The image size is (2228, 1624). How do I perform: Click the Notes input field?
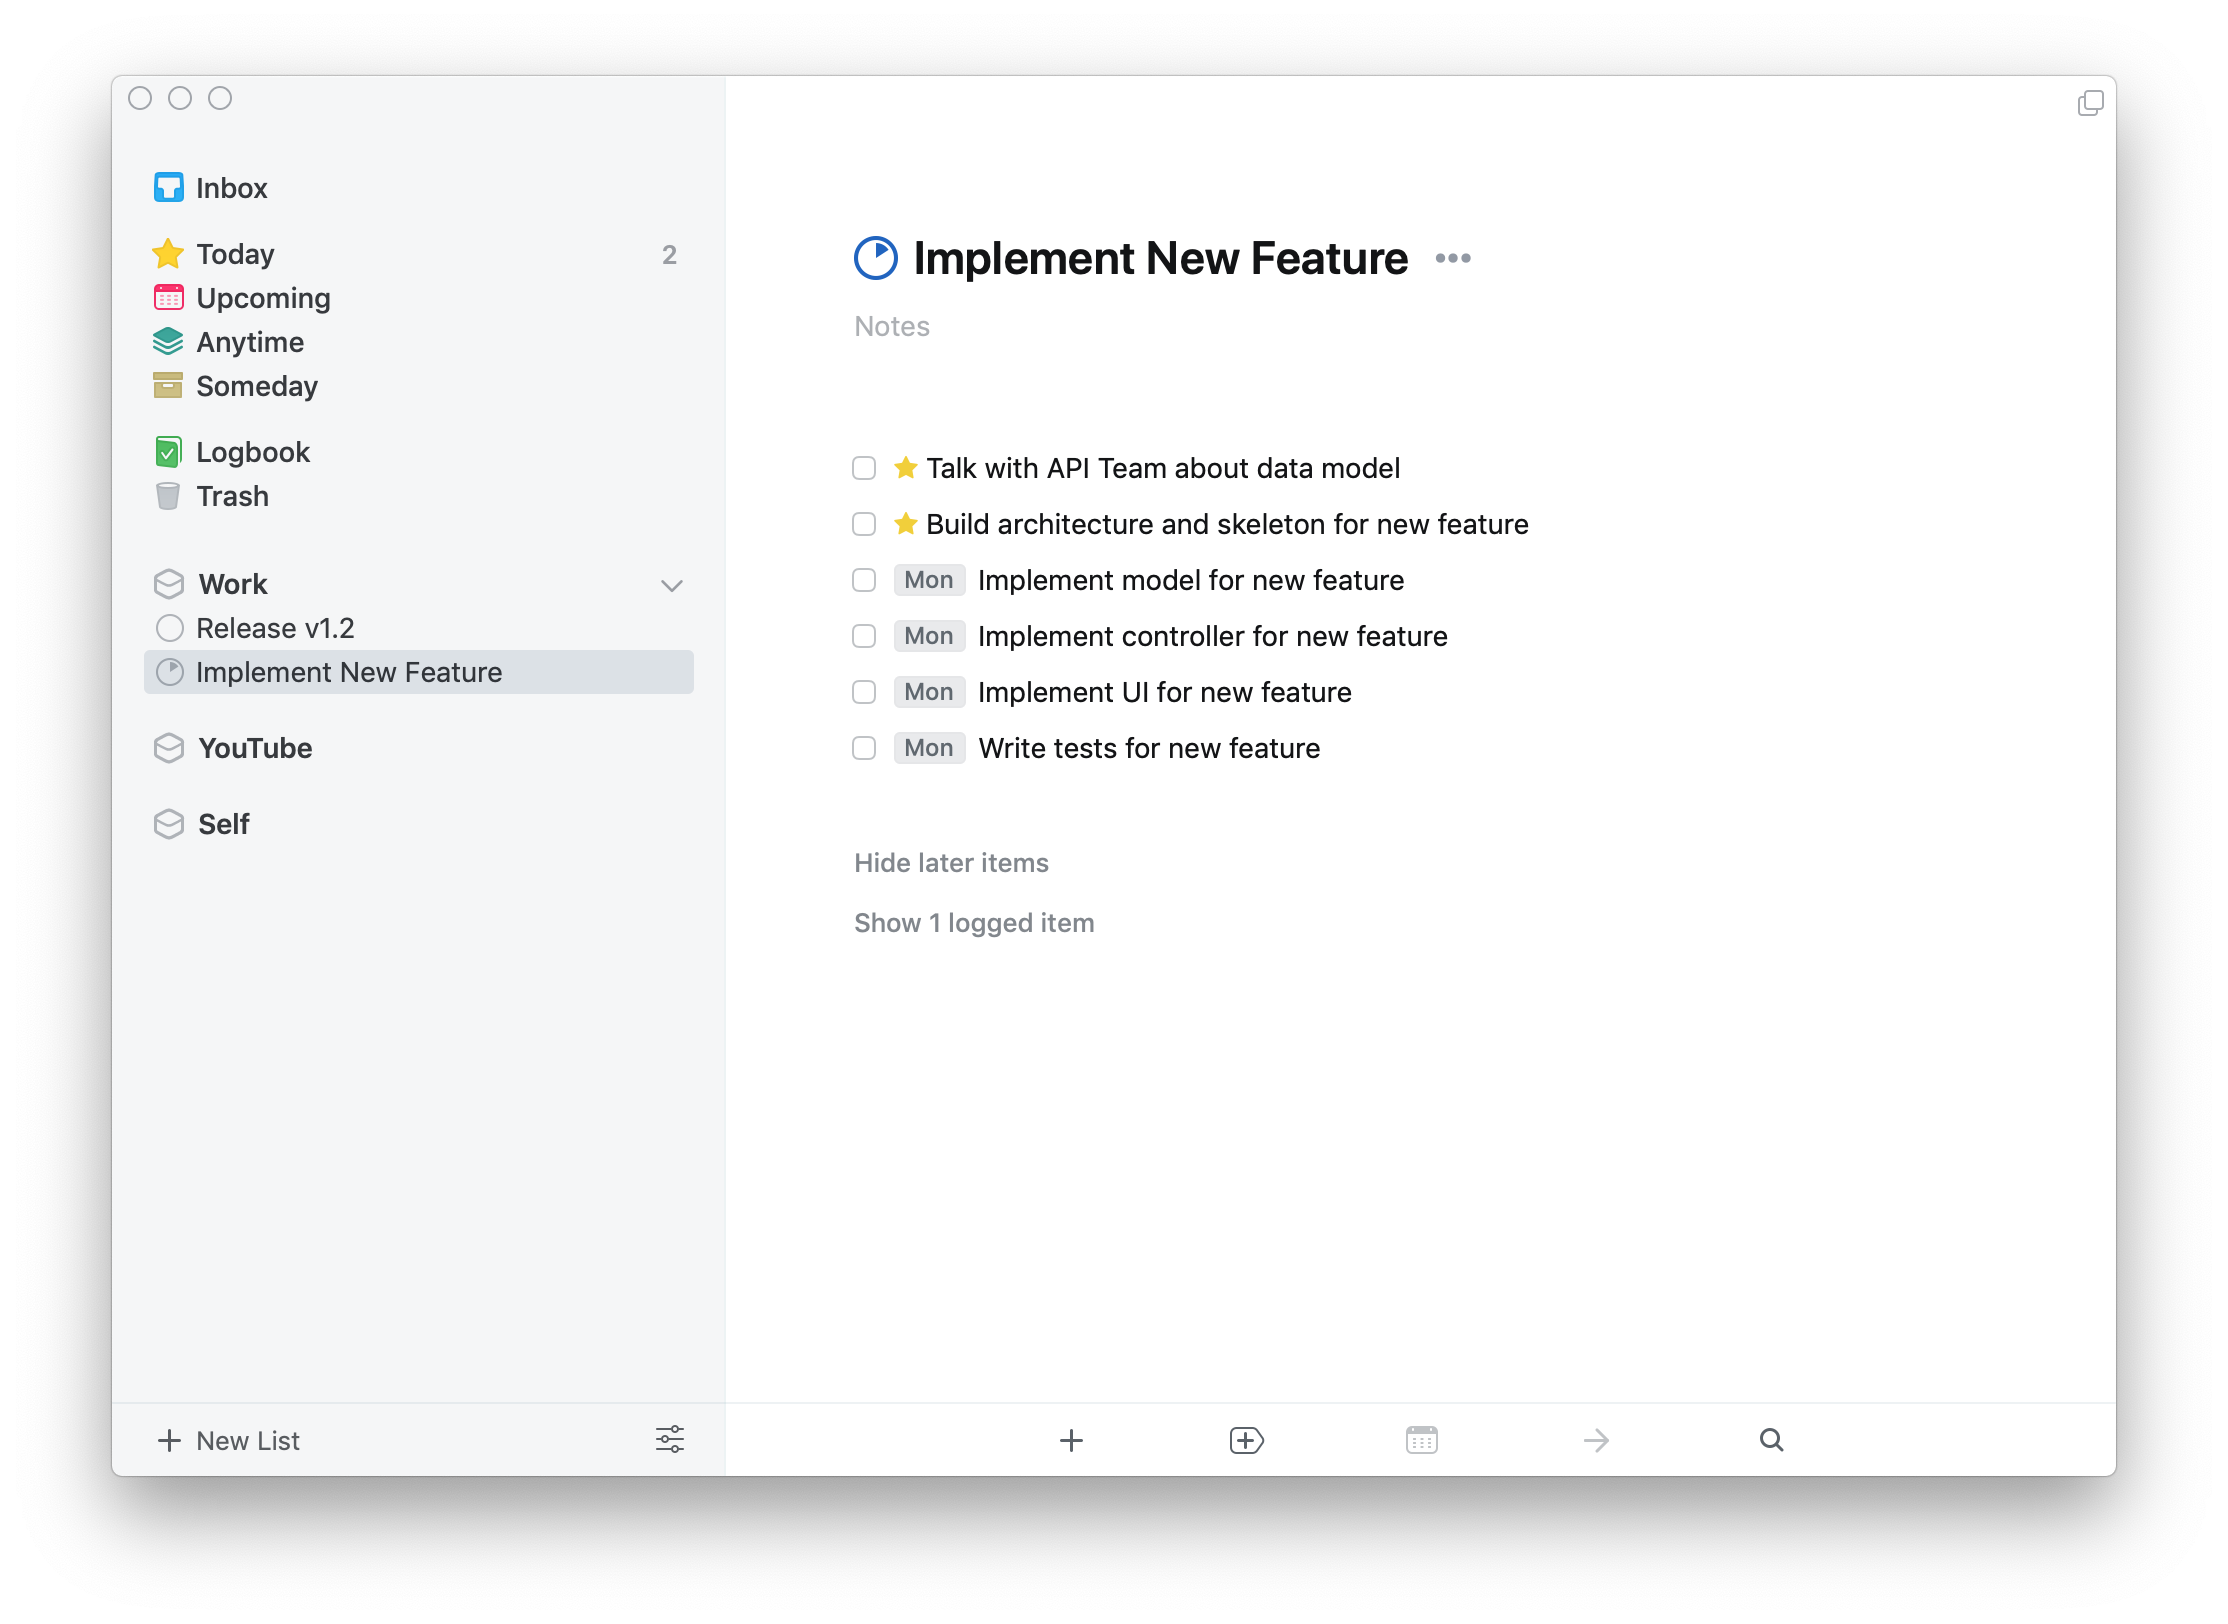click(x=891, y=325)
